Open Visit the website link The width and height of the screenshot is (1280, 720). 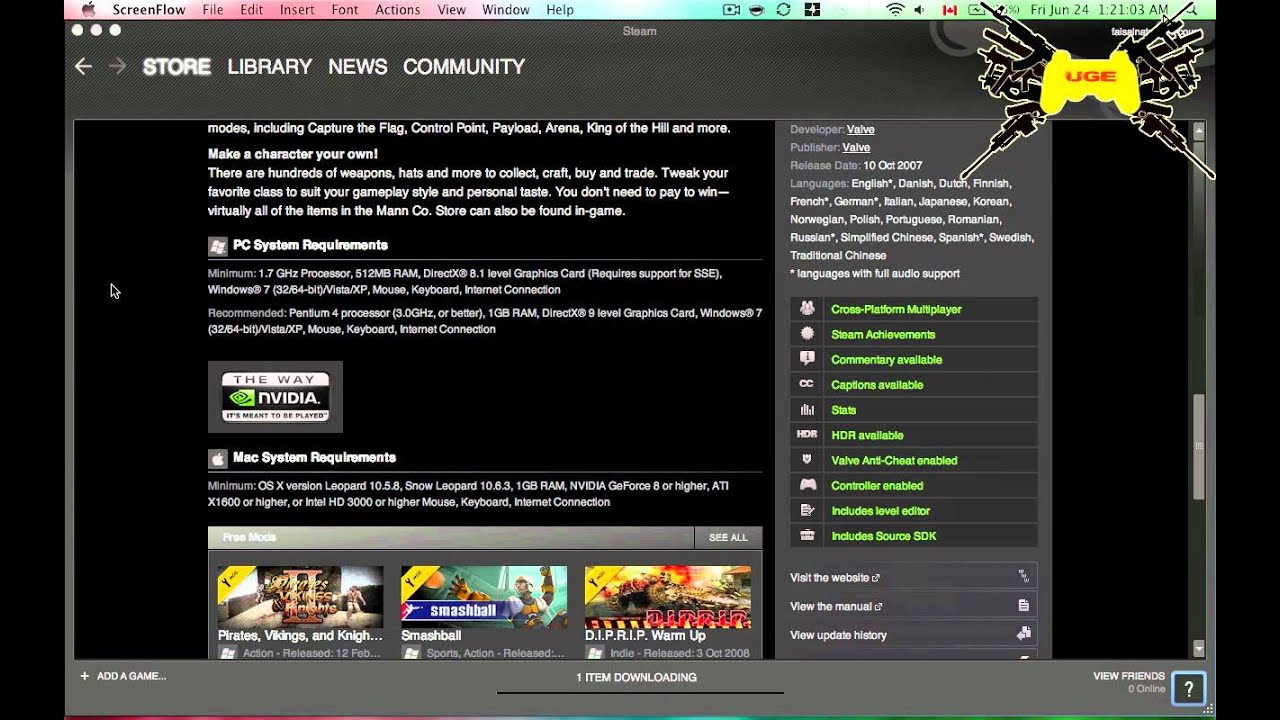(835, 577)
